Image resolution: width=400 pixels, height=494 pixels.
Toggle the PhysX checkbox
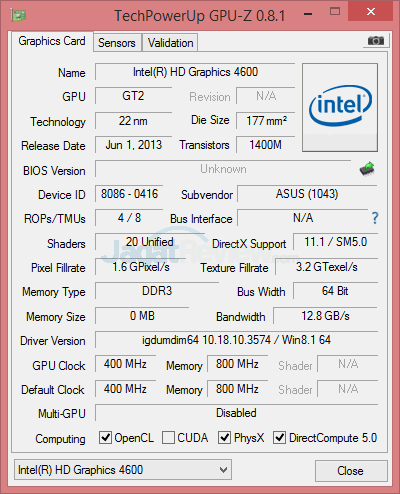pos(224,437)
